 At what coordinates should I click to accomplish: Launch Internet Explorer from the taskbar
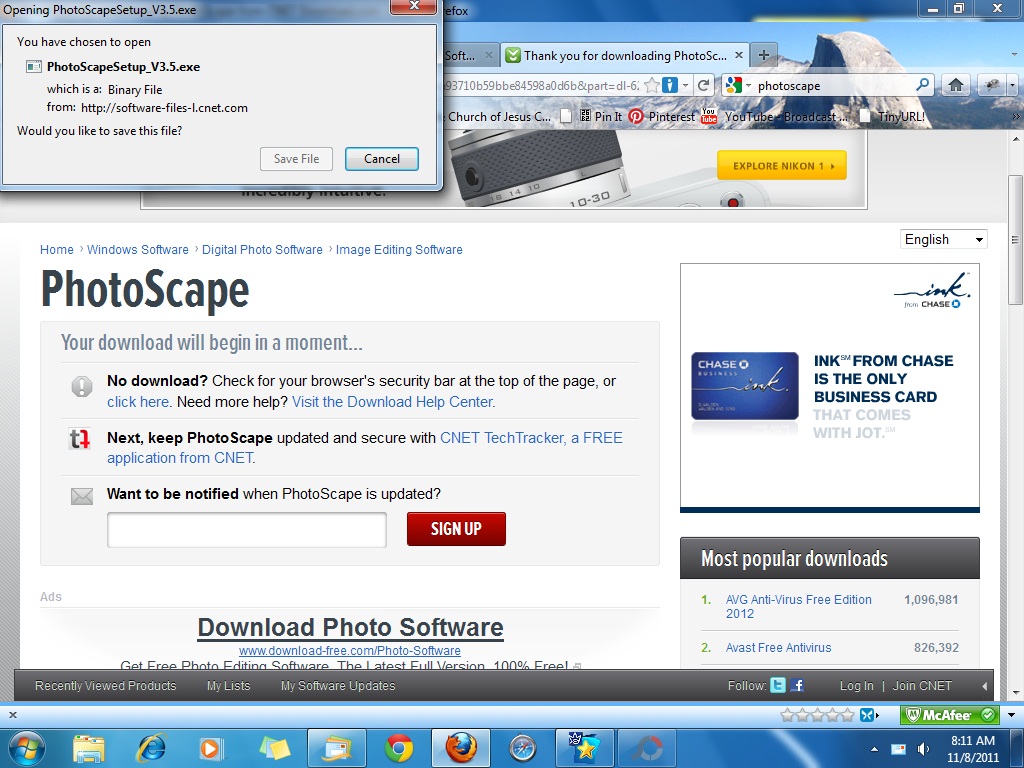click(150, 748)
